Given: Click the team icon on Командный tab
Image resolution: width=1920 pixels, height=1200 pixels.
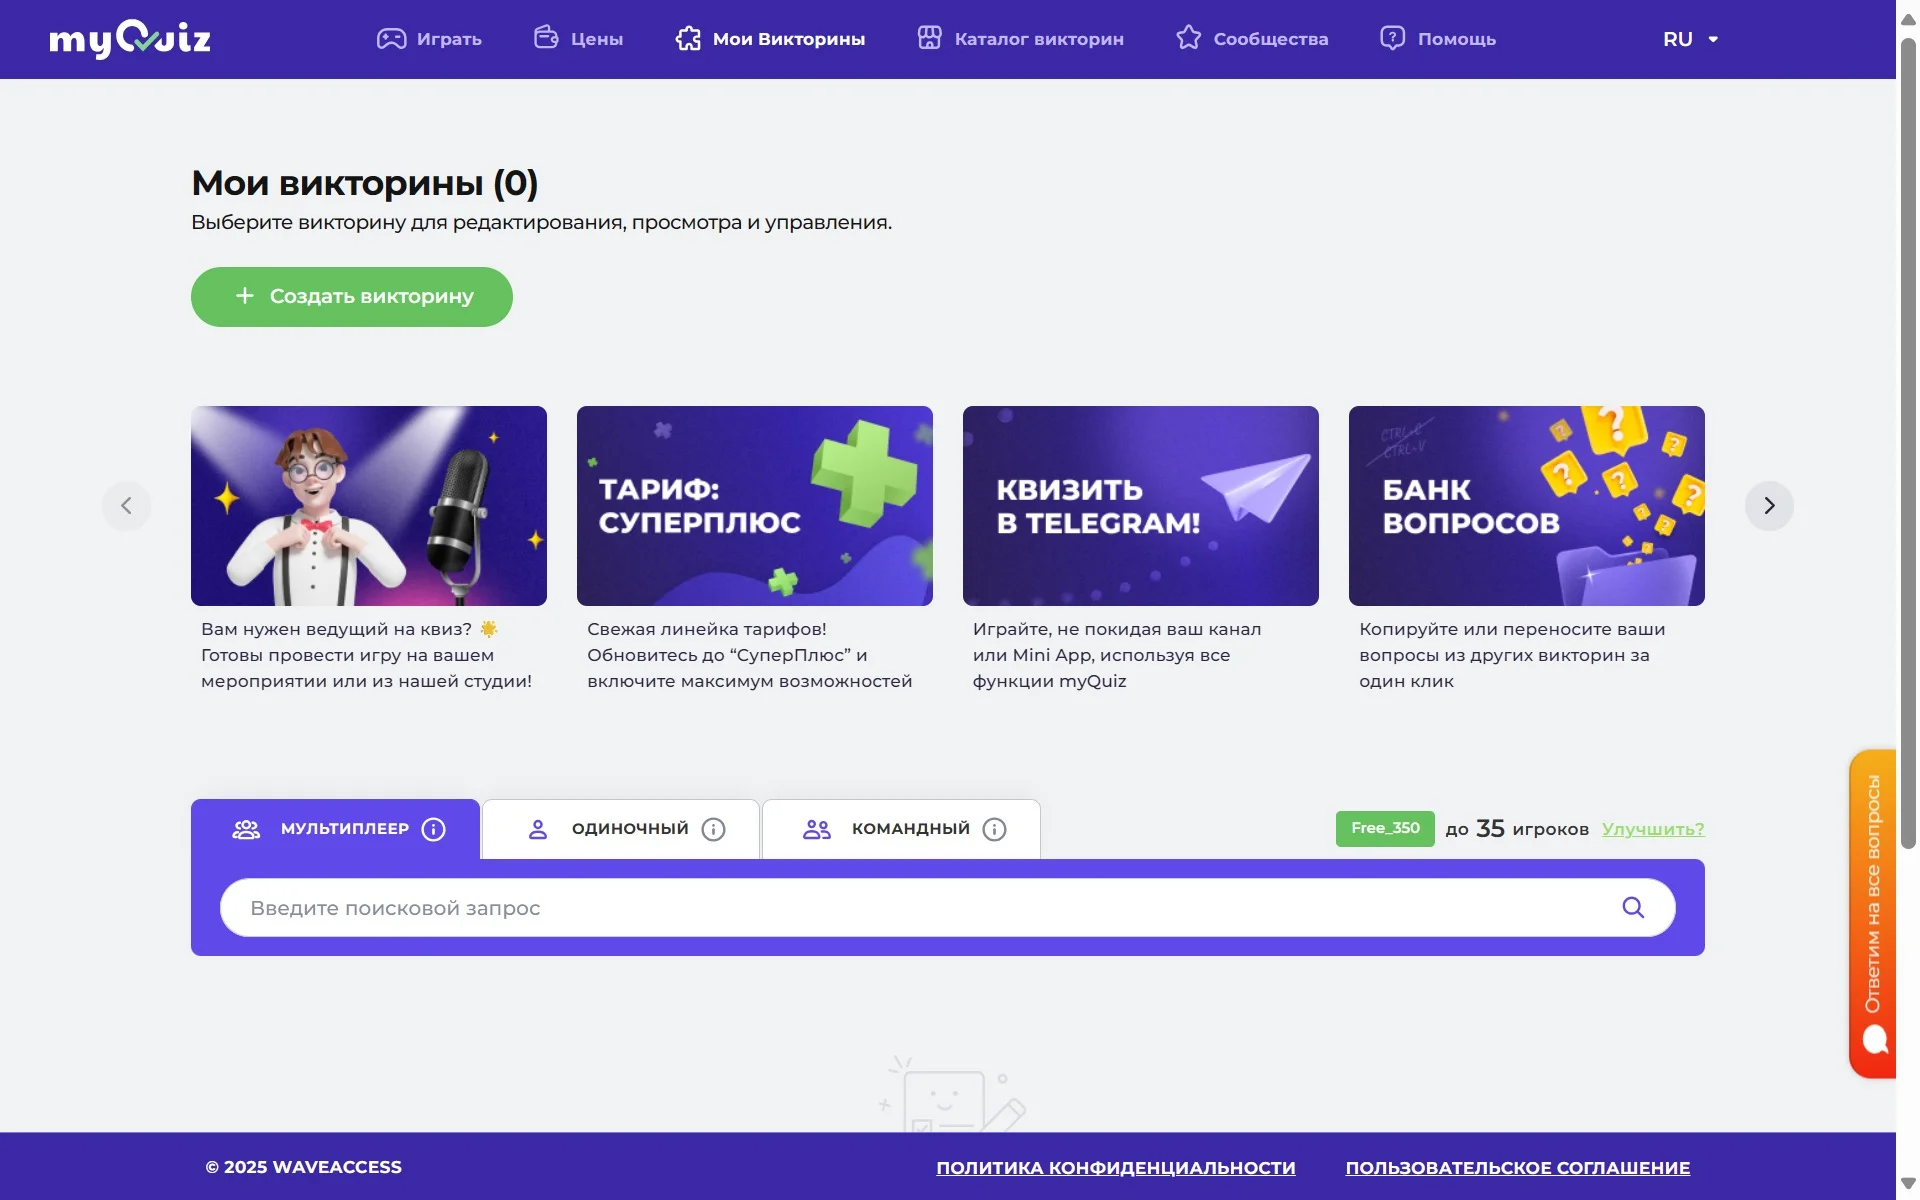Looking at the screenshot, I should click(x=817, y=829).
